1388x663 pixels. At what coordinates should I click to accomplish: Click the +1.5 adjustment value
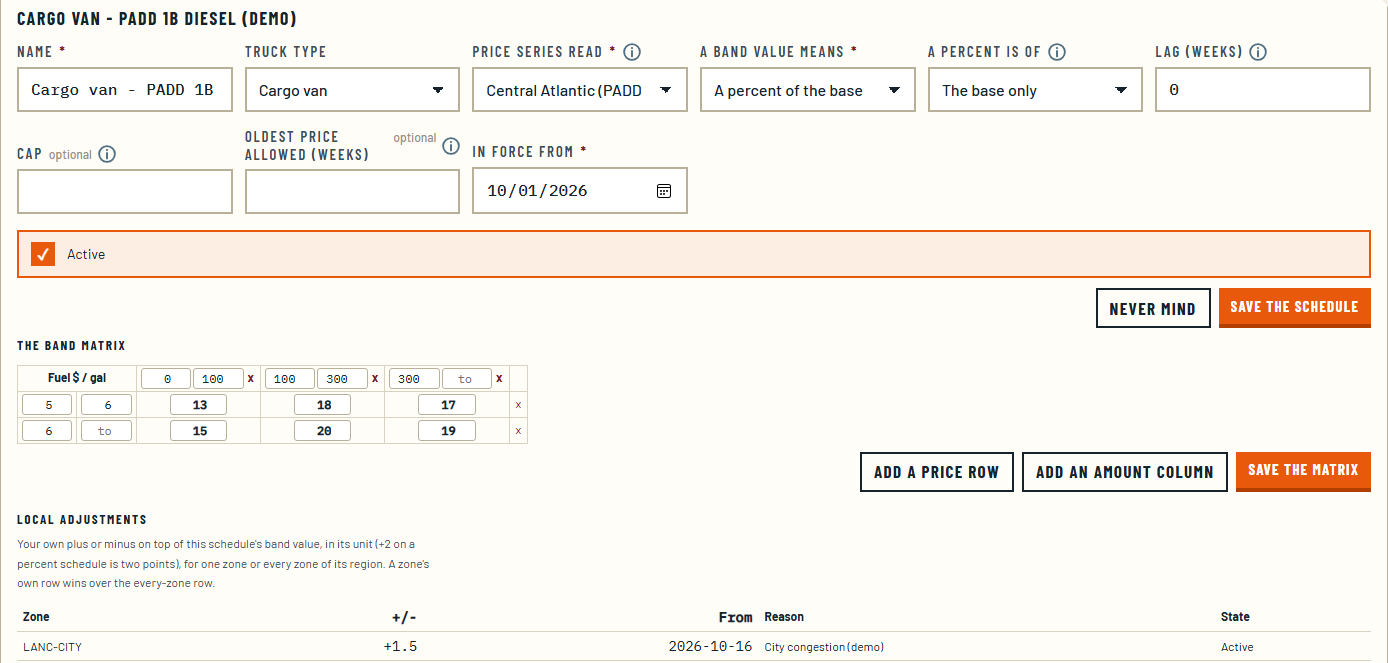click(x=400, y=647)
